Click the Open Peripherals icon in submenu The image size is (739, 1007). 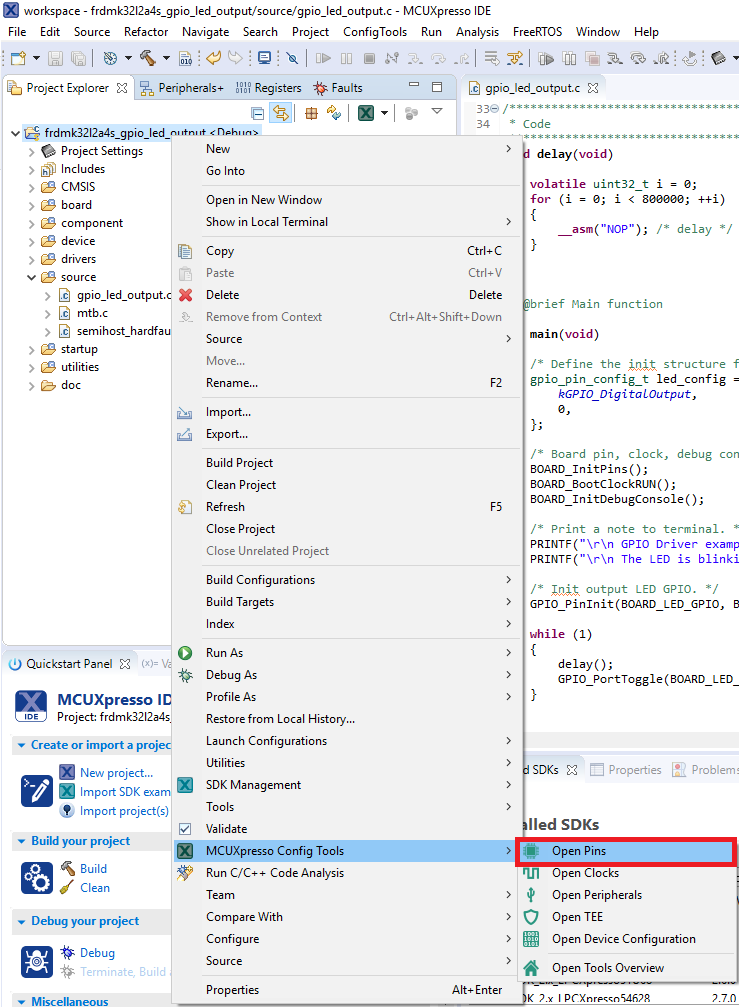point(532,895)
